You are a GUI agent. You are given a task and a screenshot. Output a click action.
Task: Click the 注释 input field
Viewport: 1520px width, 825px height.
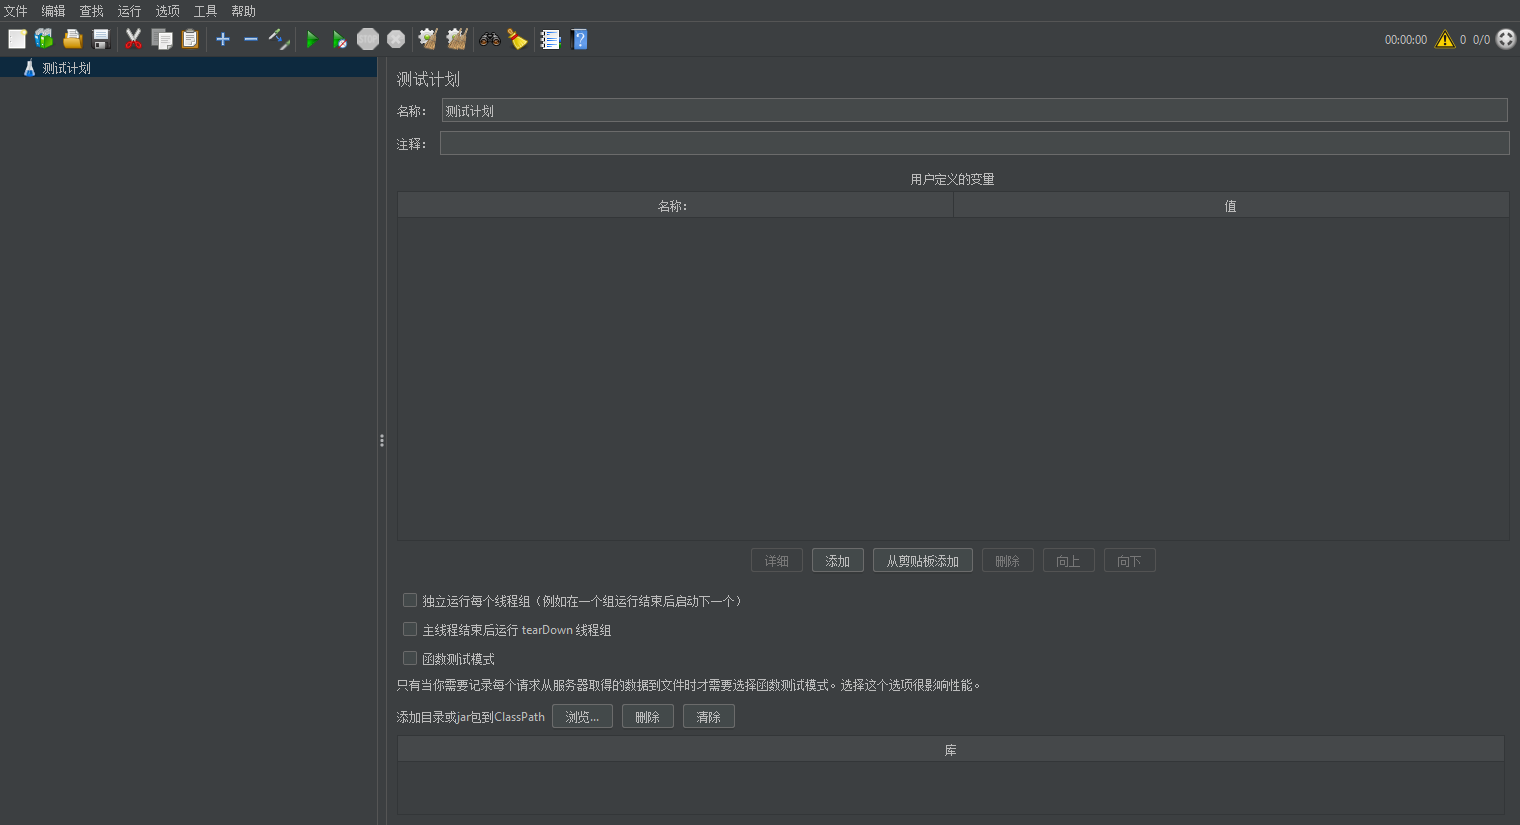click(975, 143)
